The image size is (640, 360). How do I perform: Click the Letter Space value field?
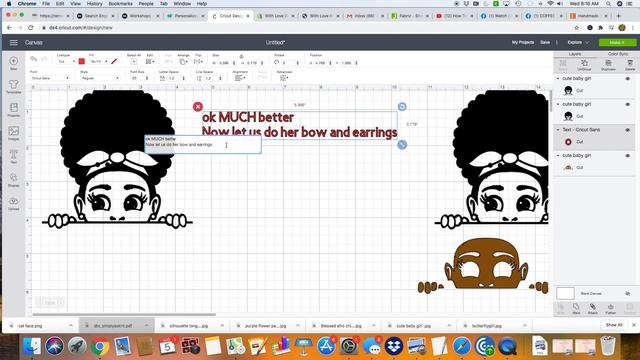point(172,78)
